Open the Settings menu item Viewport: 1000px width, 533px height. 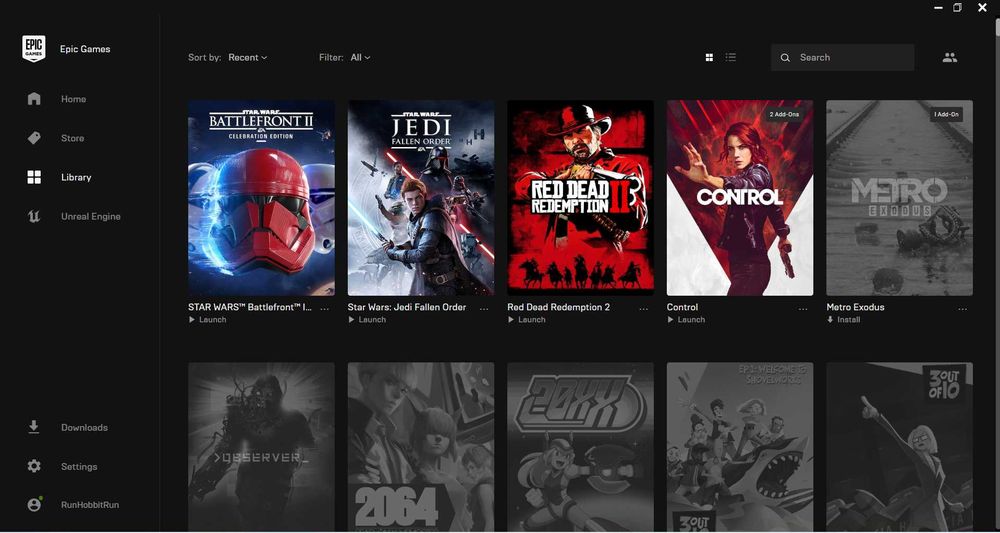[79, 466]
